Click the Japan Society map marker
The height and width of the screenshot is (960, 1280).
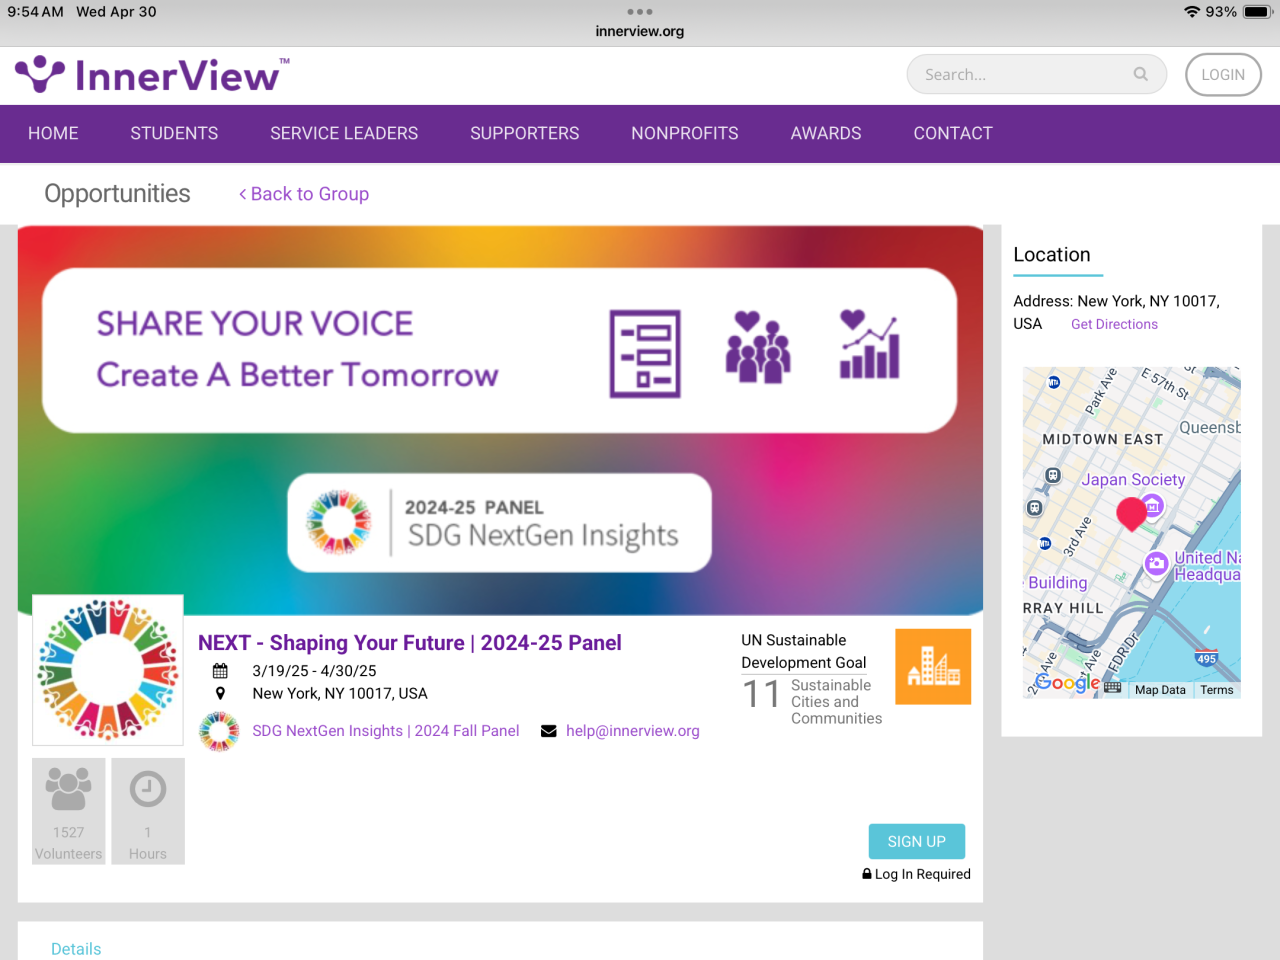1153,505
